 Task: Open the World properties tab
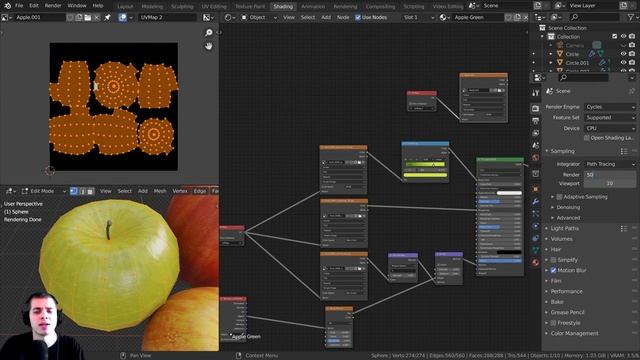tap(536, 158)
